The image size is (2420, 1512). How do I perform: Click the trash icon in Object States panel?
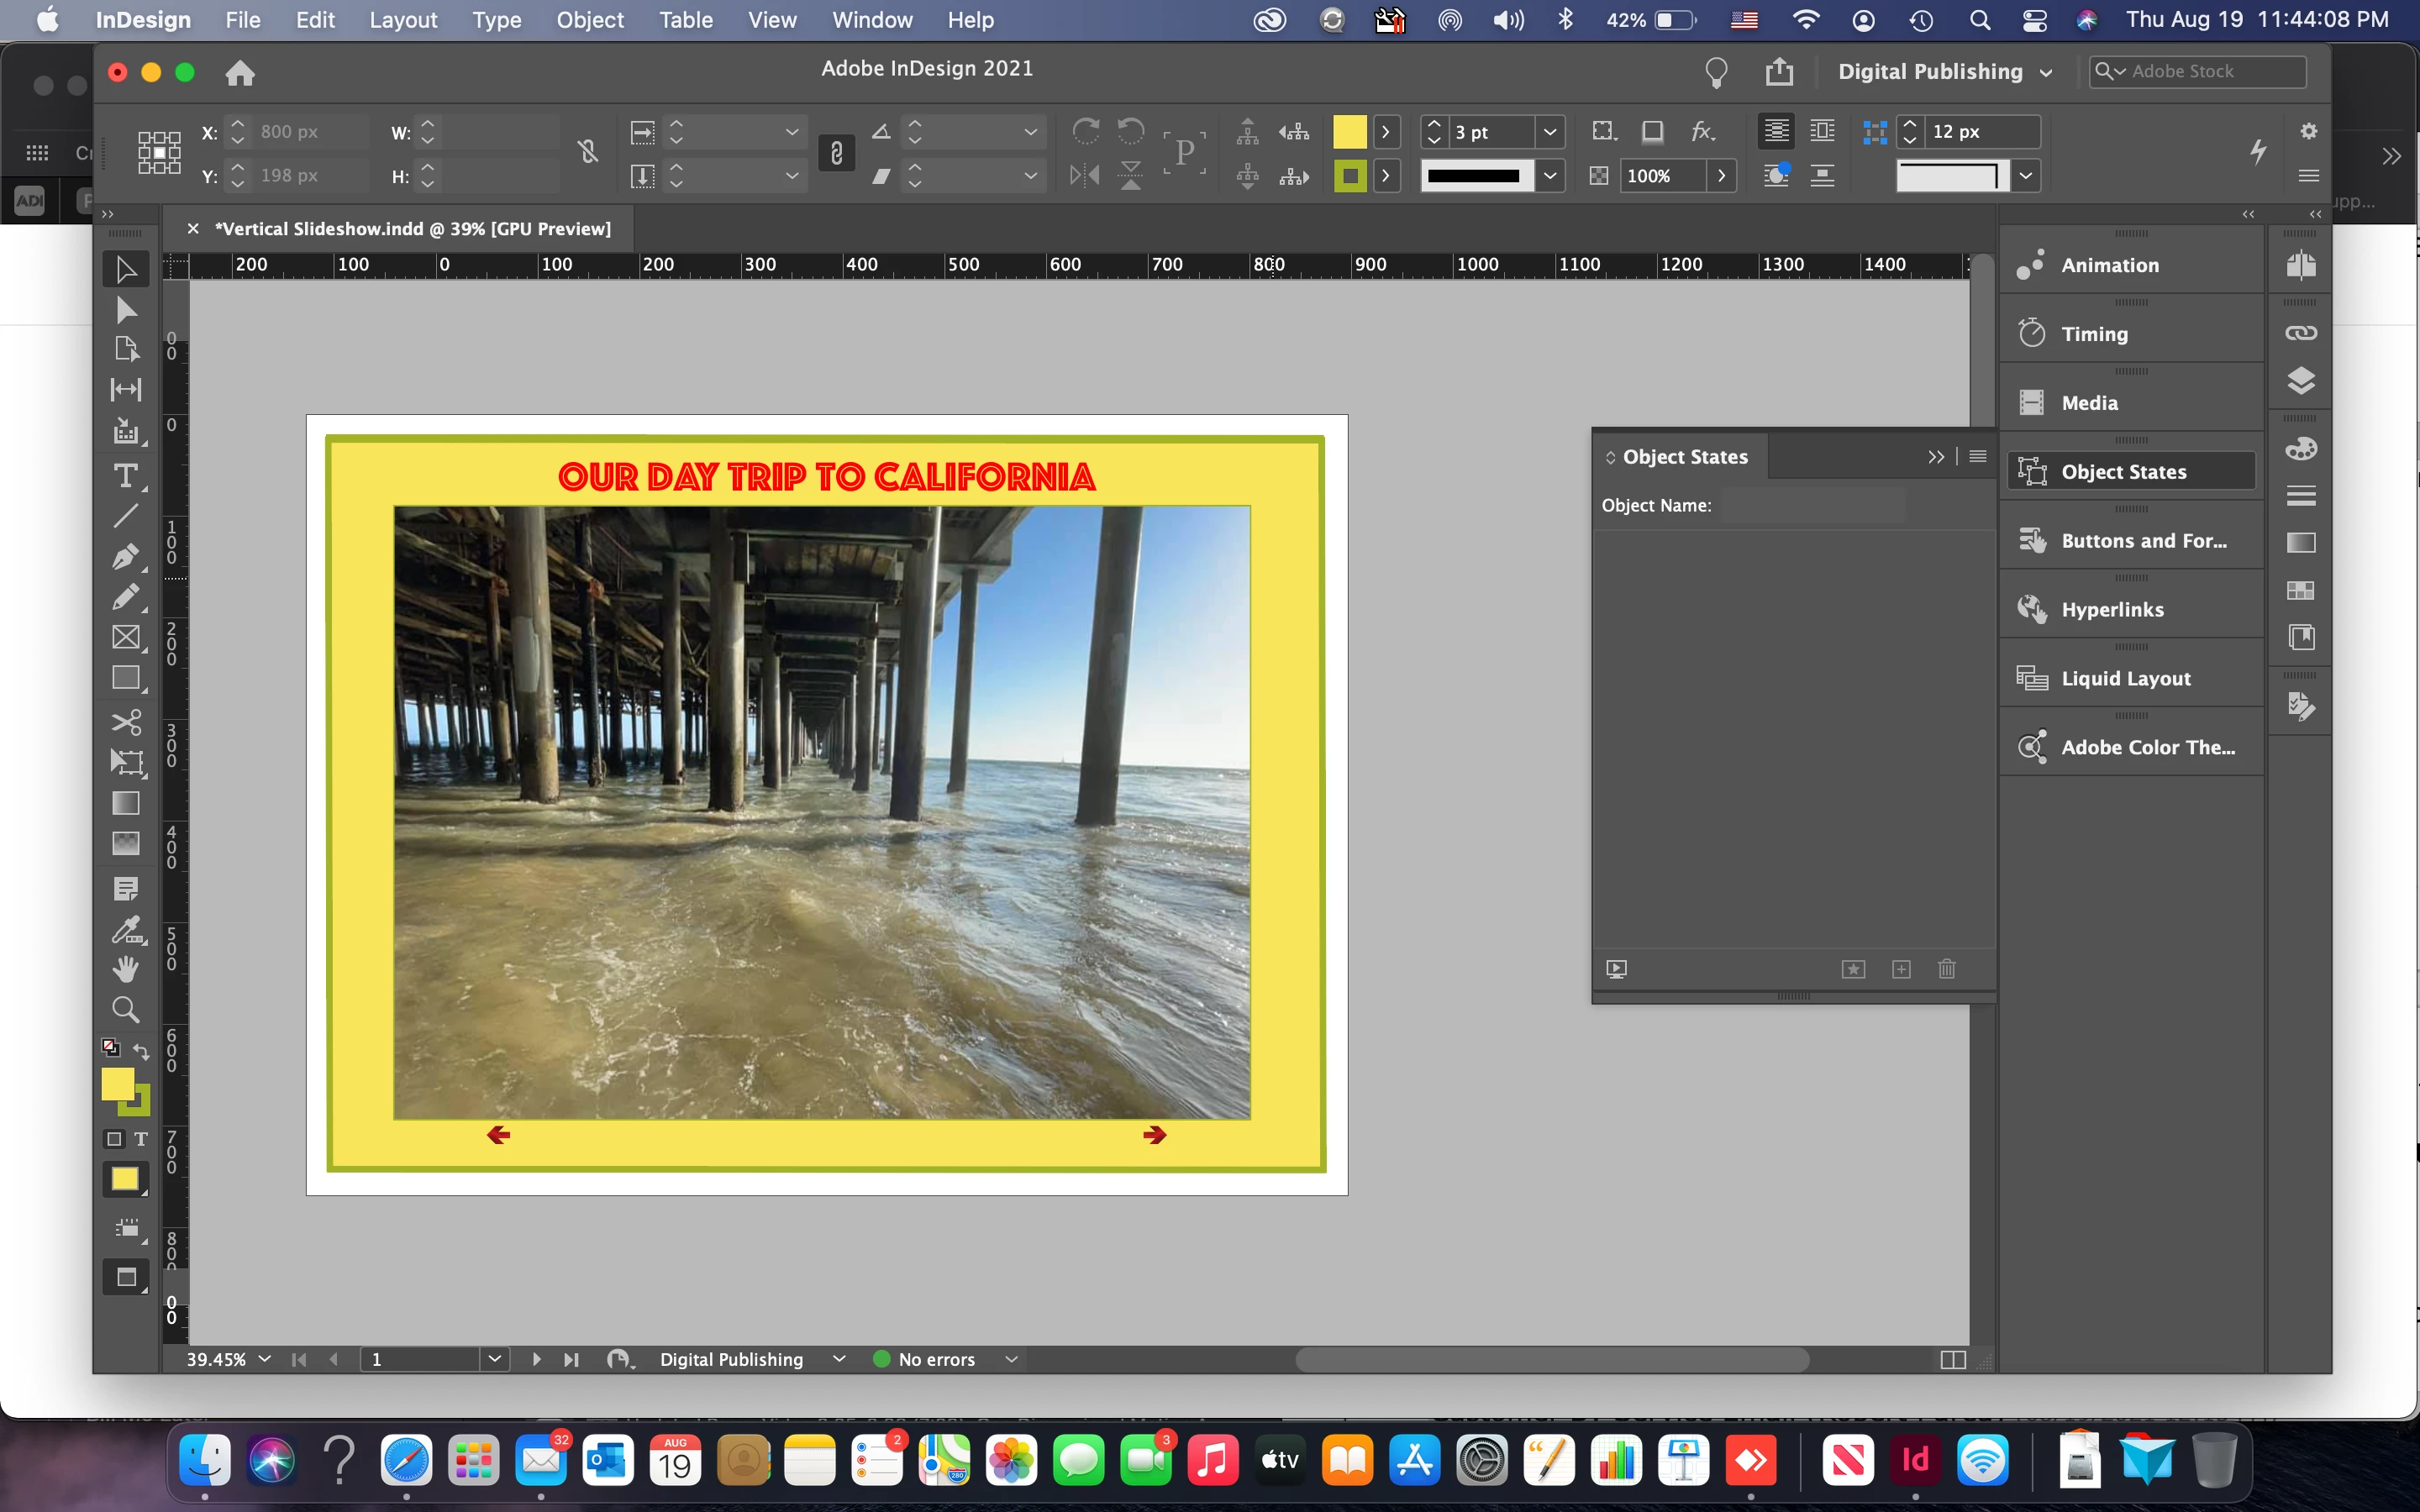1946,968
